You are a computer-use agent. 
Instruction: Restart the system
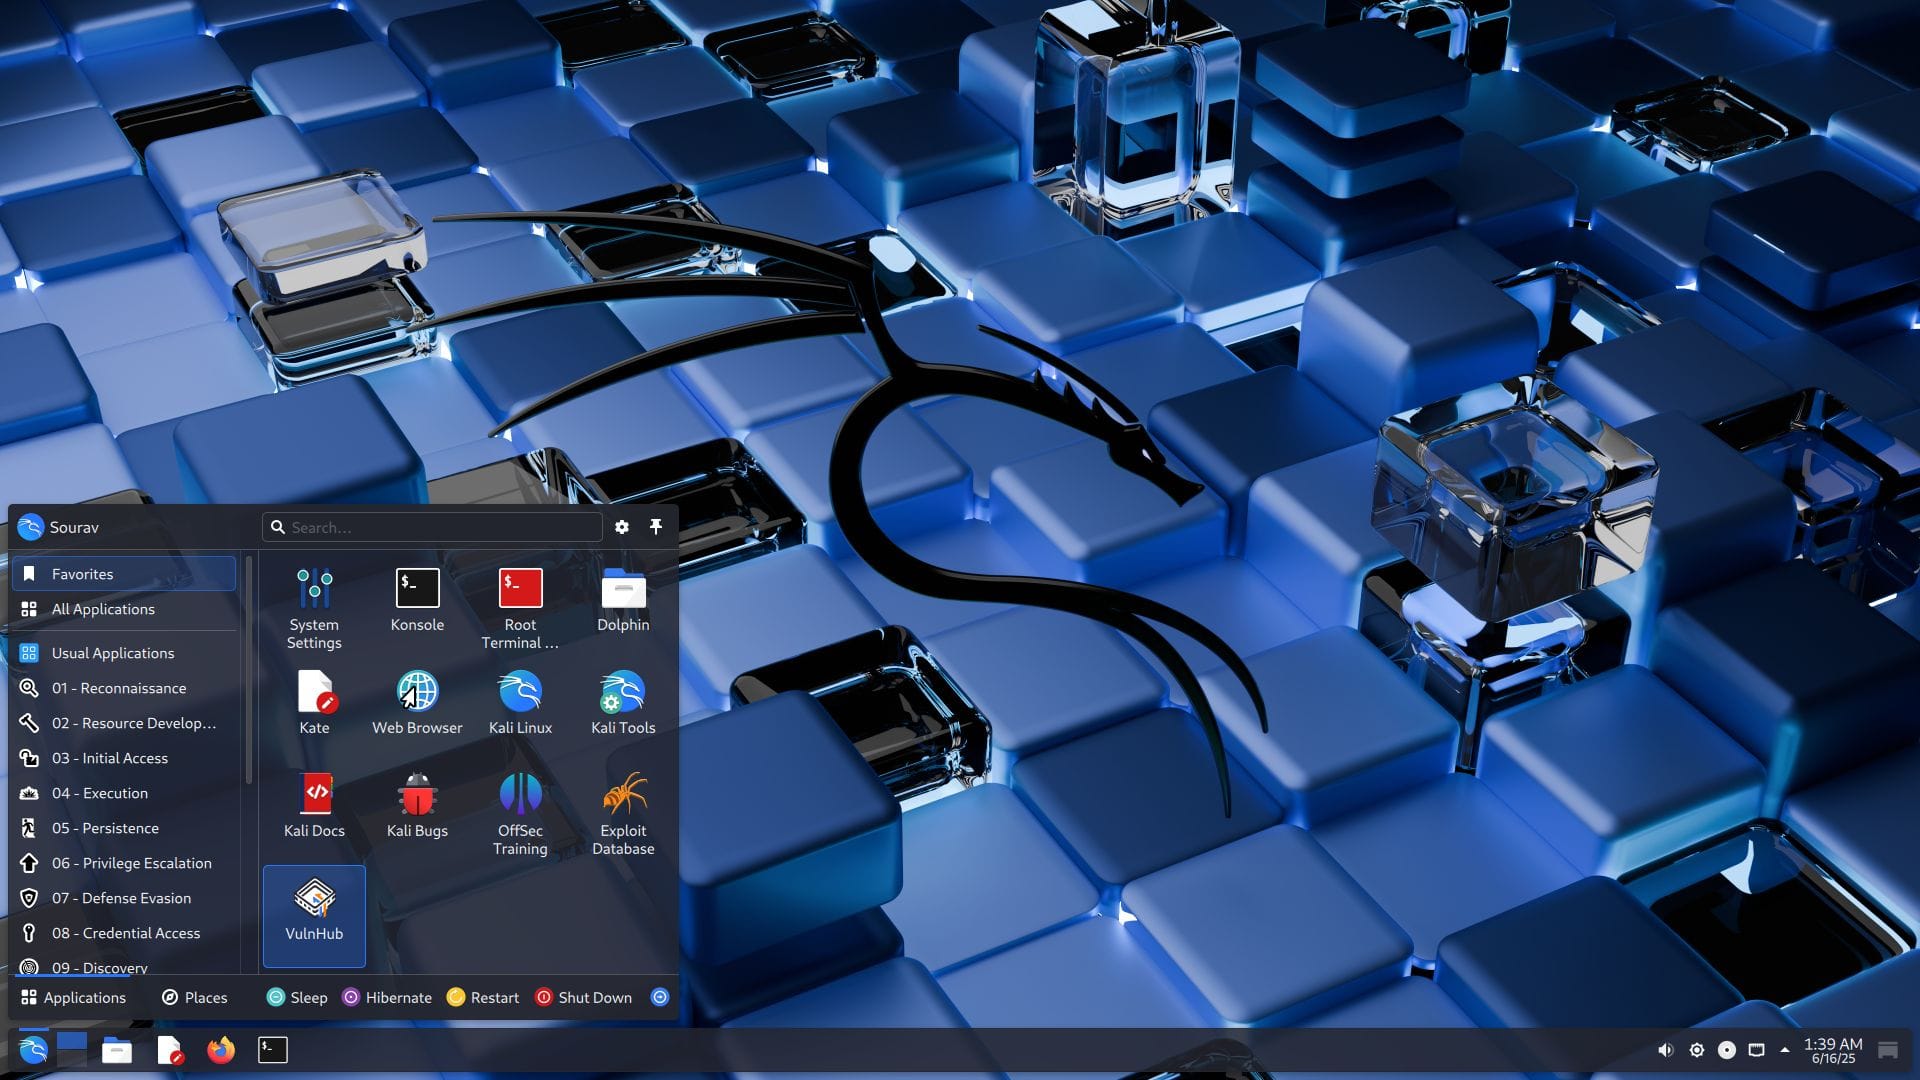point(484,997)
